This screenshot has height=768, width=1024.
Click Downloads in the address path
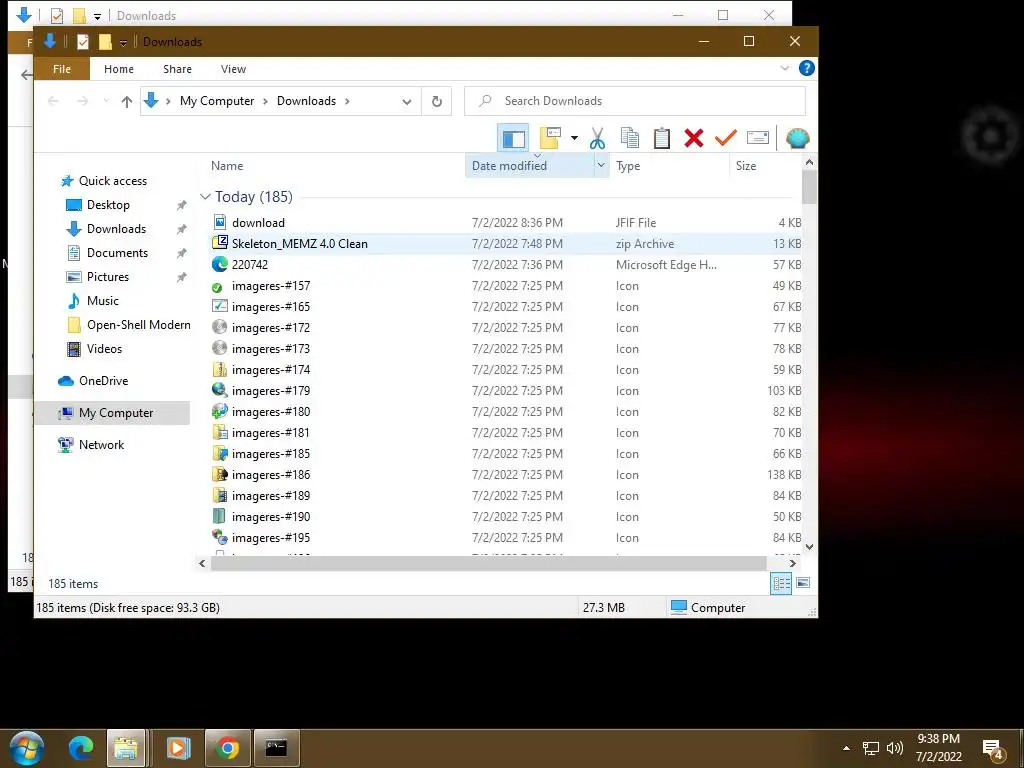[x=306, y=101]
